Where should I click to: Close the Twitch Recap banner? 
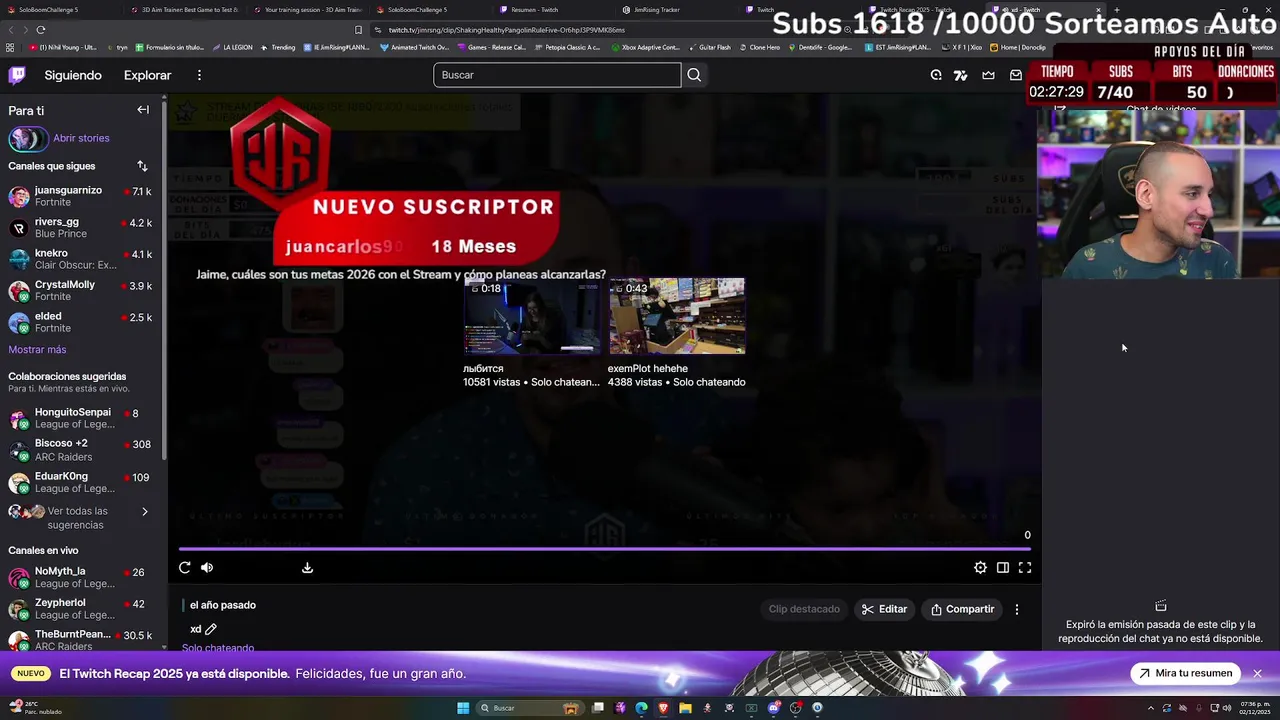pyautogui.click(x=1257, y=673)
